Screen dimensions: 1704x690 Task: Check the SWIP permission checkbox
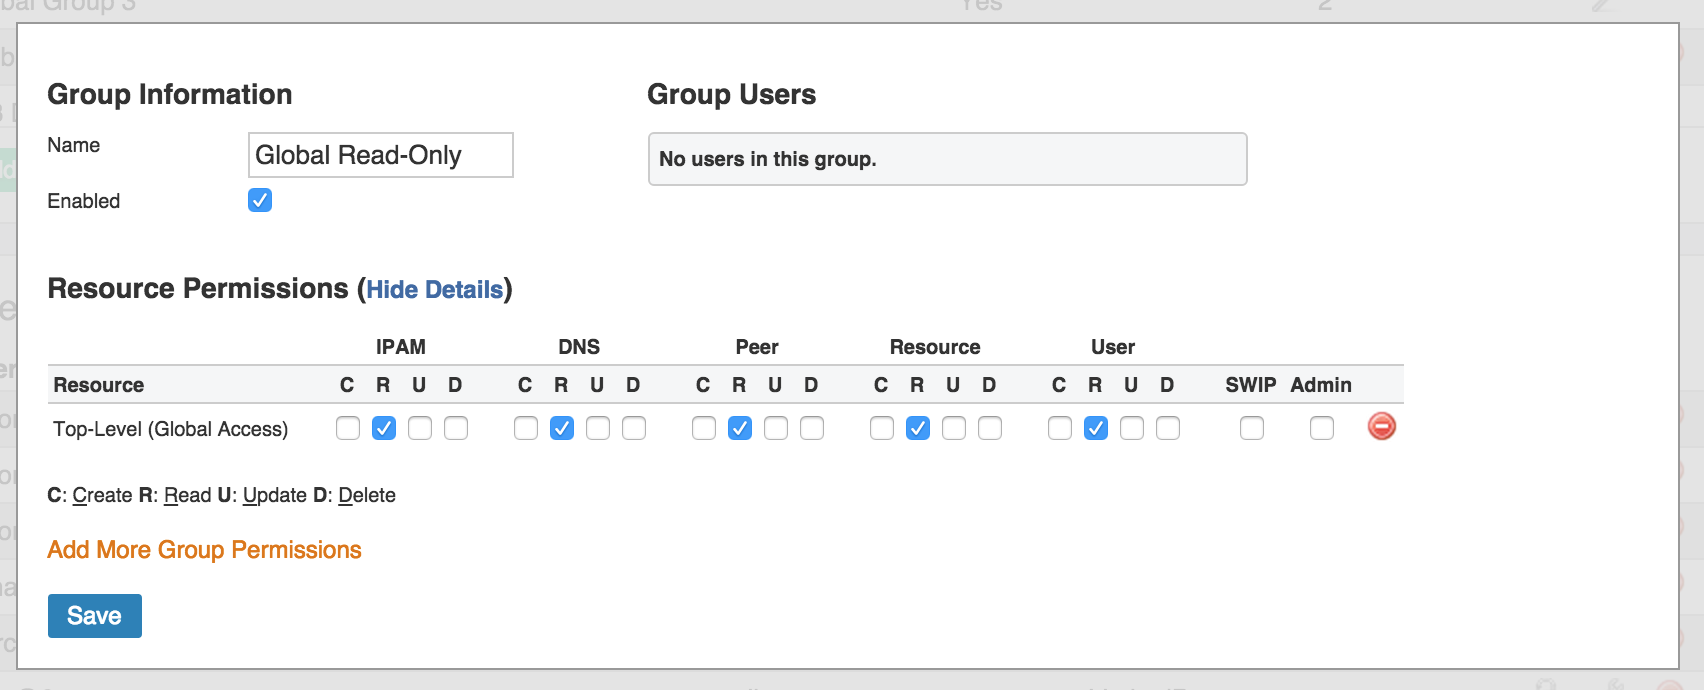[1252, 428]
